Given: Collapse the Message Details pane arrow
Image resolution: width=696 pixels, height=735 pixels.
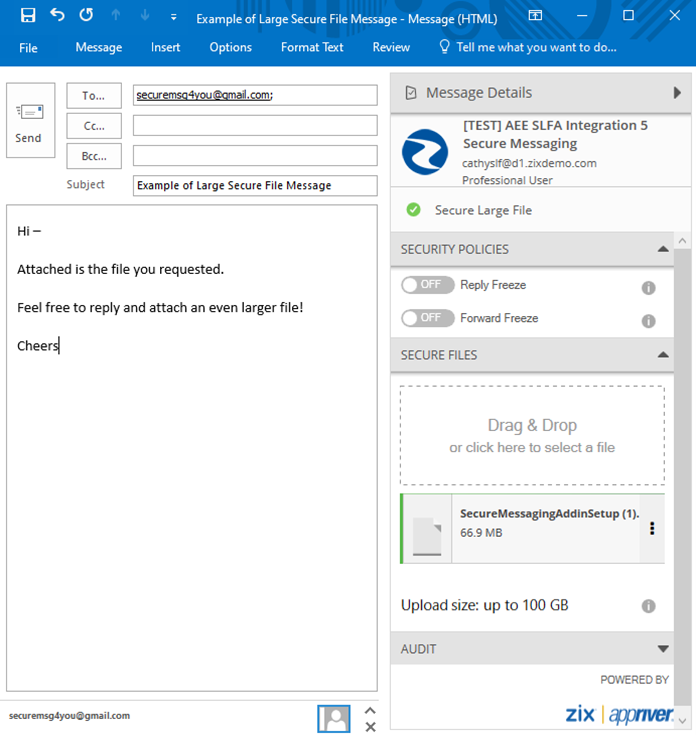Looking at the screenshot, I should point(677,93).
